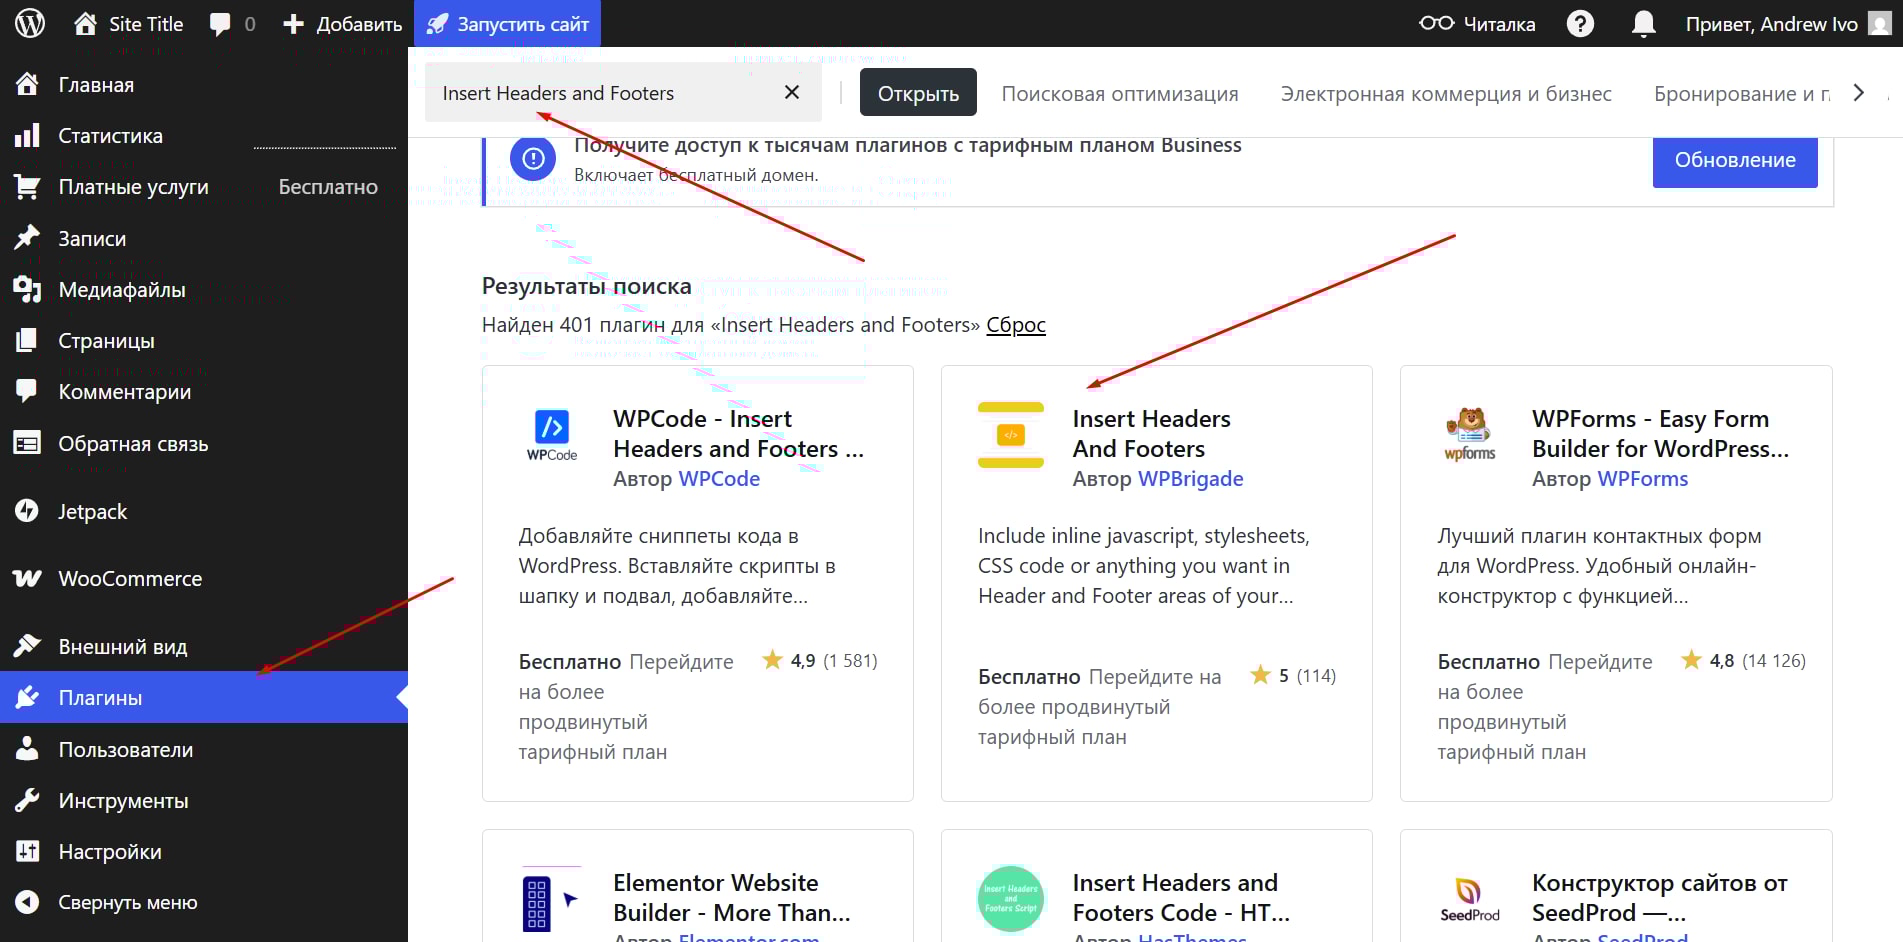This screenshot has width=1903, height=942.
Task: Open Elementor Website Builder plugin title
Action: tap(732, 898)
